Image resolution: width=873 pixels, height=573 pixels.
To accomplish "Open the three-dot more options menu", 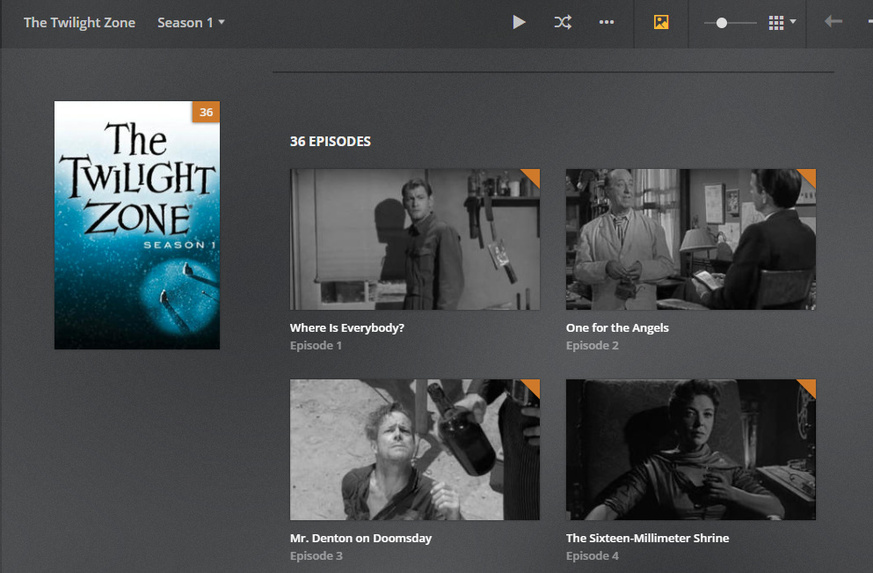I will coord(606,22).
